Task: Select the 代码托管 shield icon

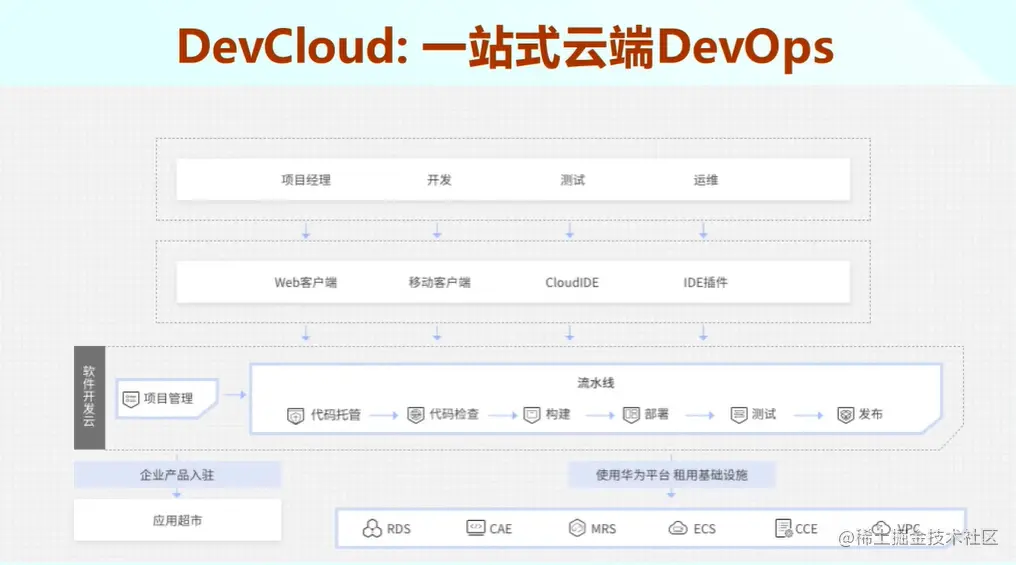Action: [295, 415]
